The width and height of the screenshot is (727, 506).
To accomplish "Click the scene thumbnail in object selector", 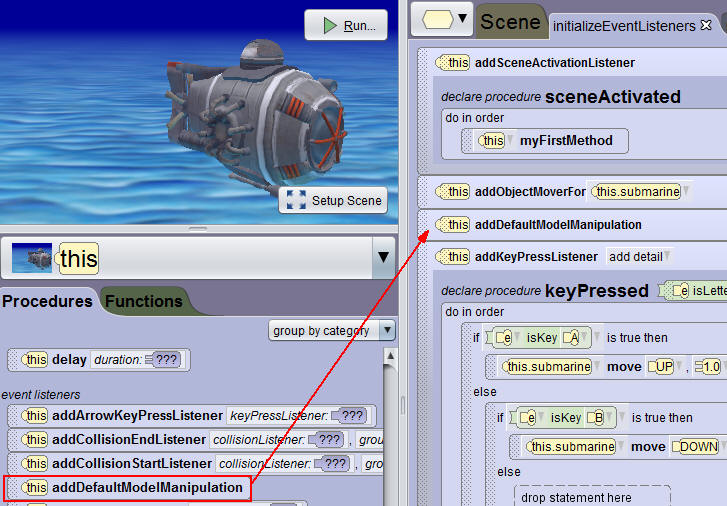I will click(x=32, y=258).
